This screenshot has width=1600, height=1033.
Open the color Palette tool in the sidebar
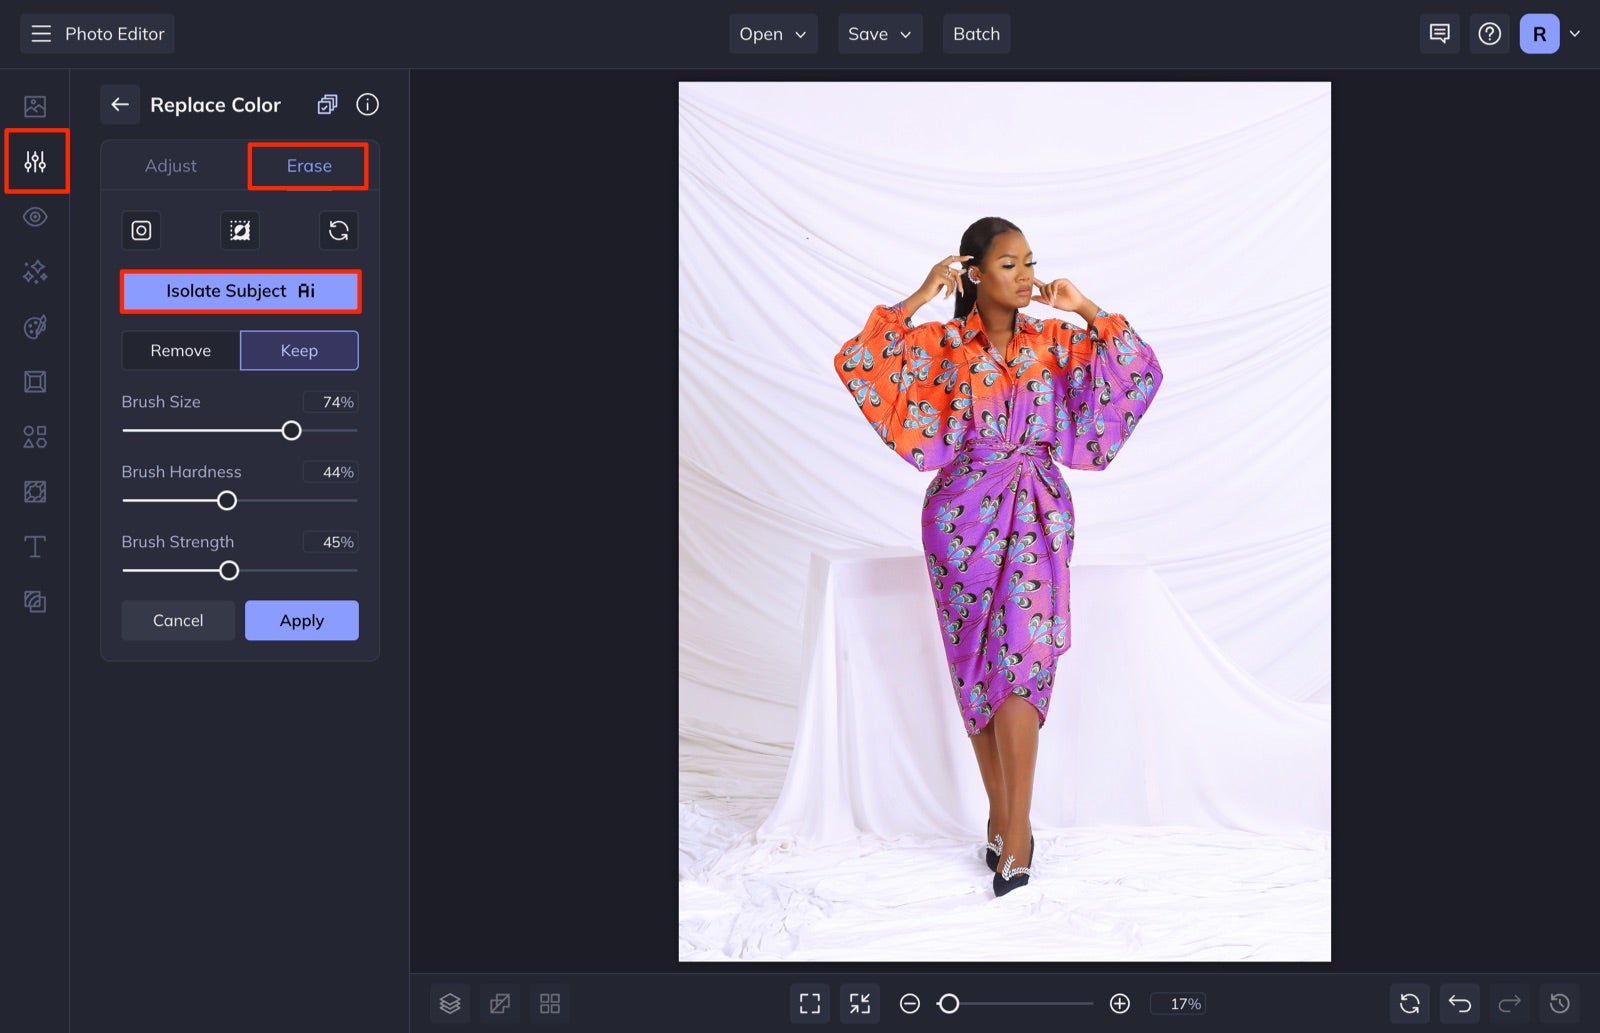(x=35, y=326)
